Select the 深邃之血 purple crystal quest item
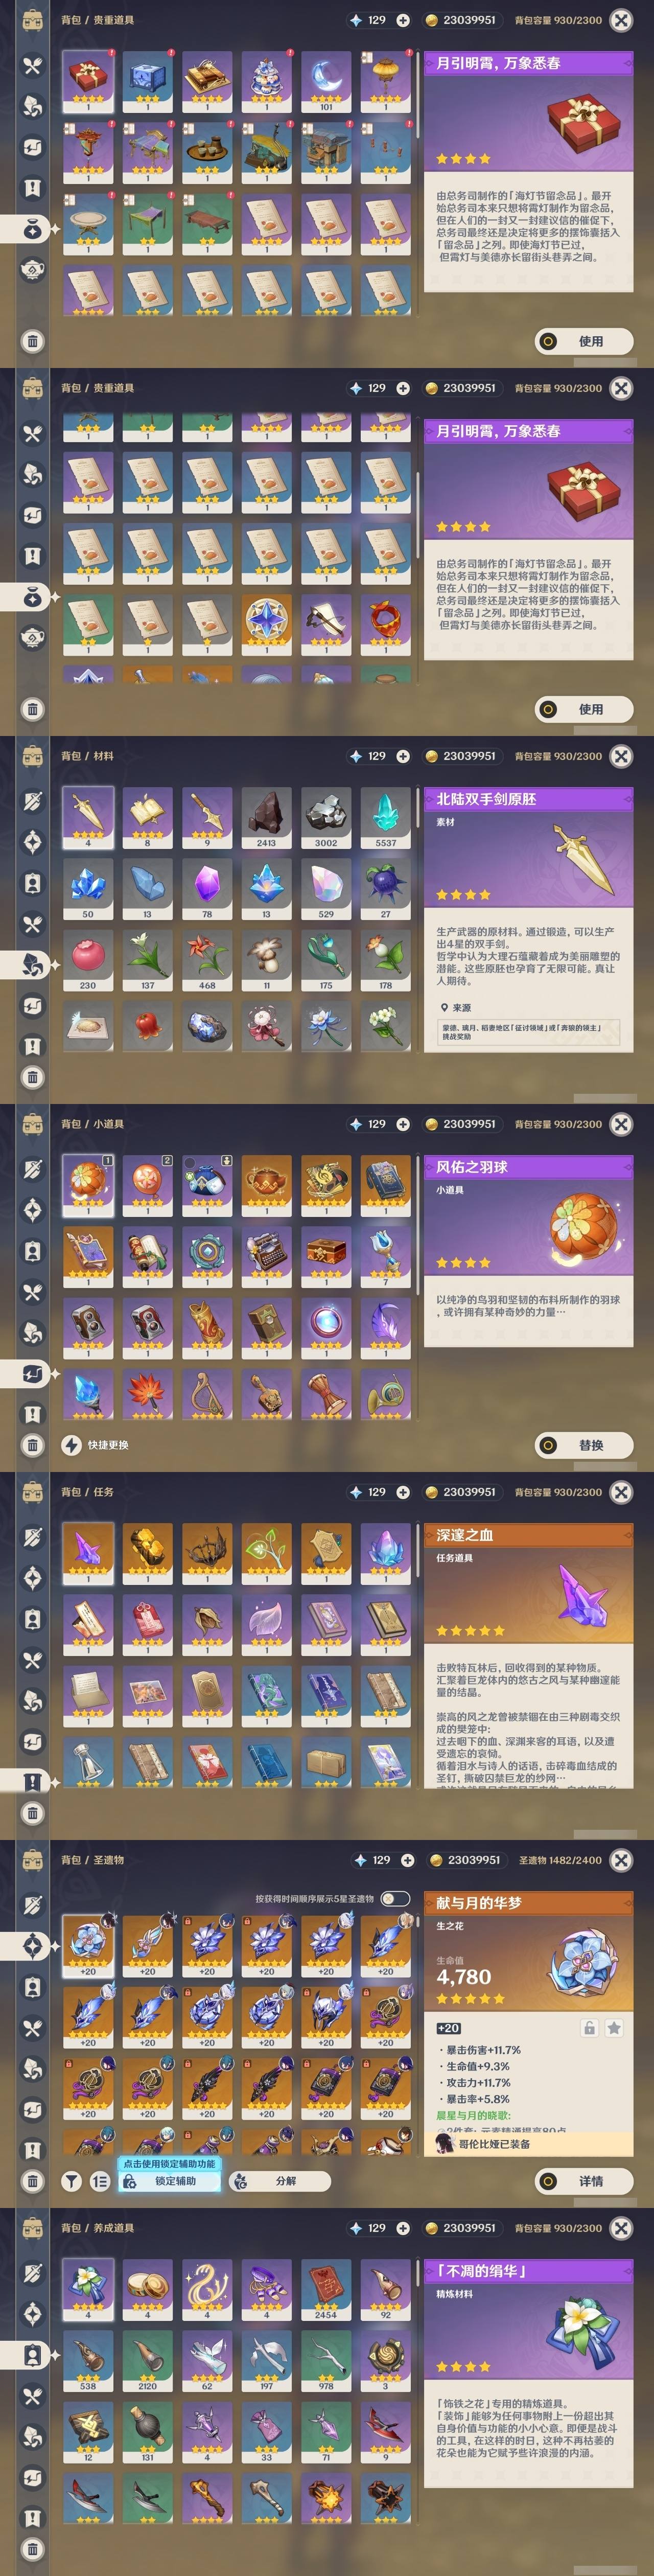The height and width of the screenshot is (2576, 654). click(88, 1553)
